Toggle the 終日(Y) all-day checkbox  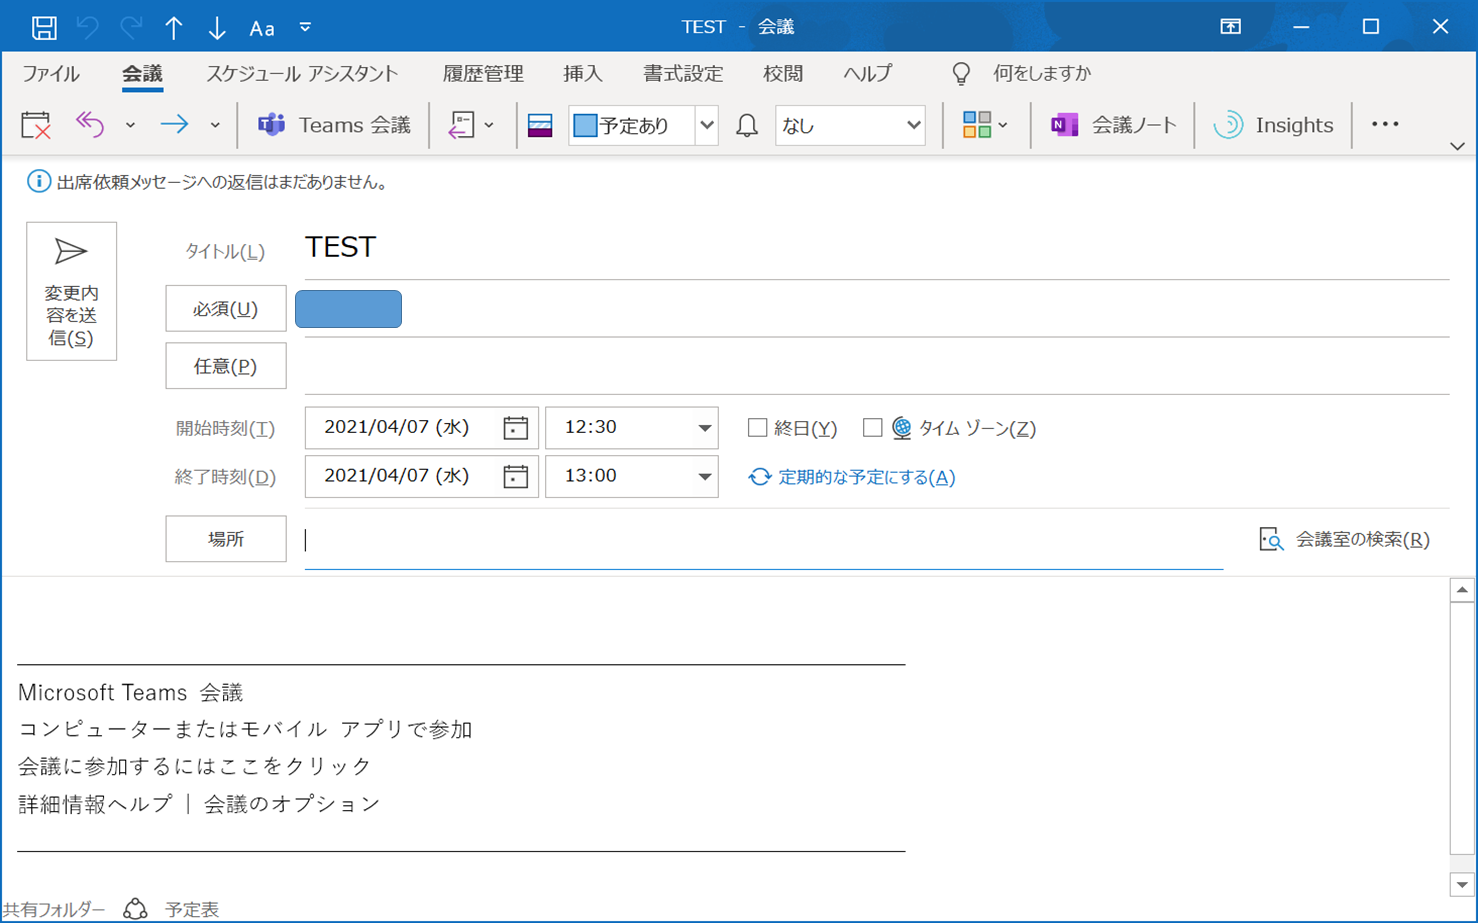click(757, 428)
